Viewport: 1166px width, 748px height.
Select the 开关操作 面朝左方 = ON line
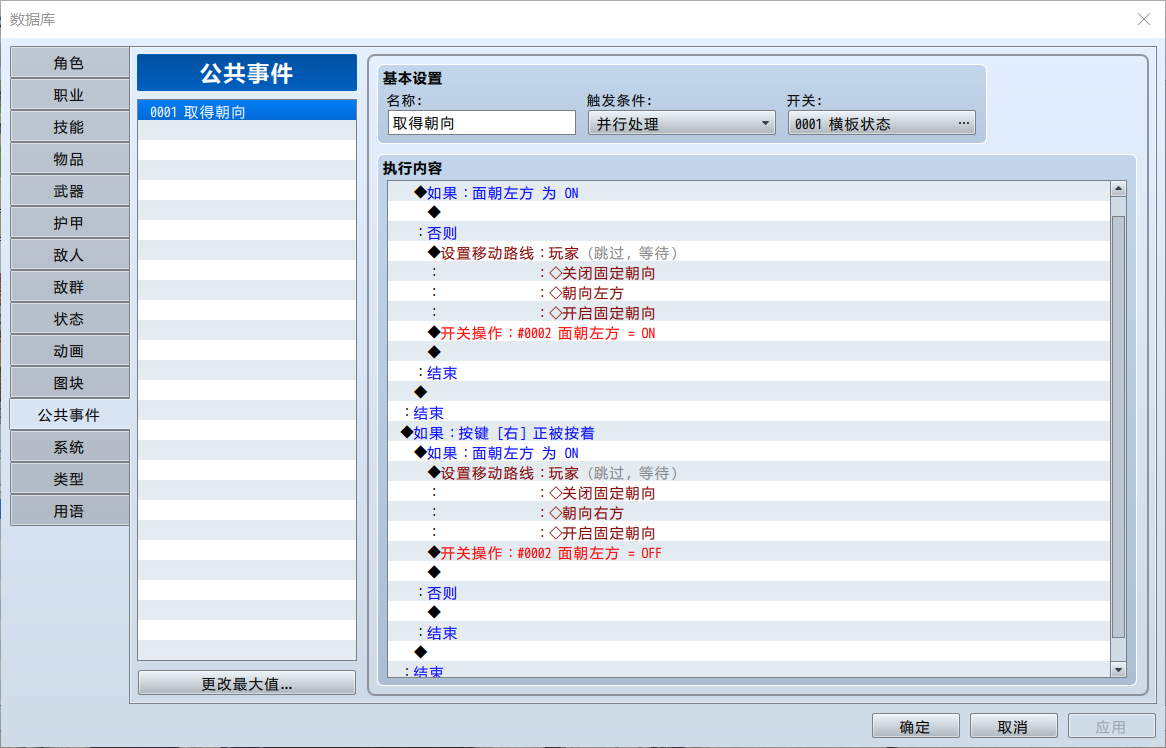[749, 333]
